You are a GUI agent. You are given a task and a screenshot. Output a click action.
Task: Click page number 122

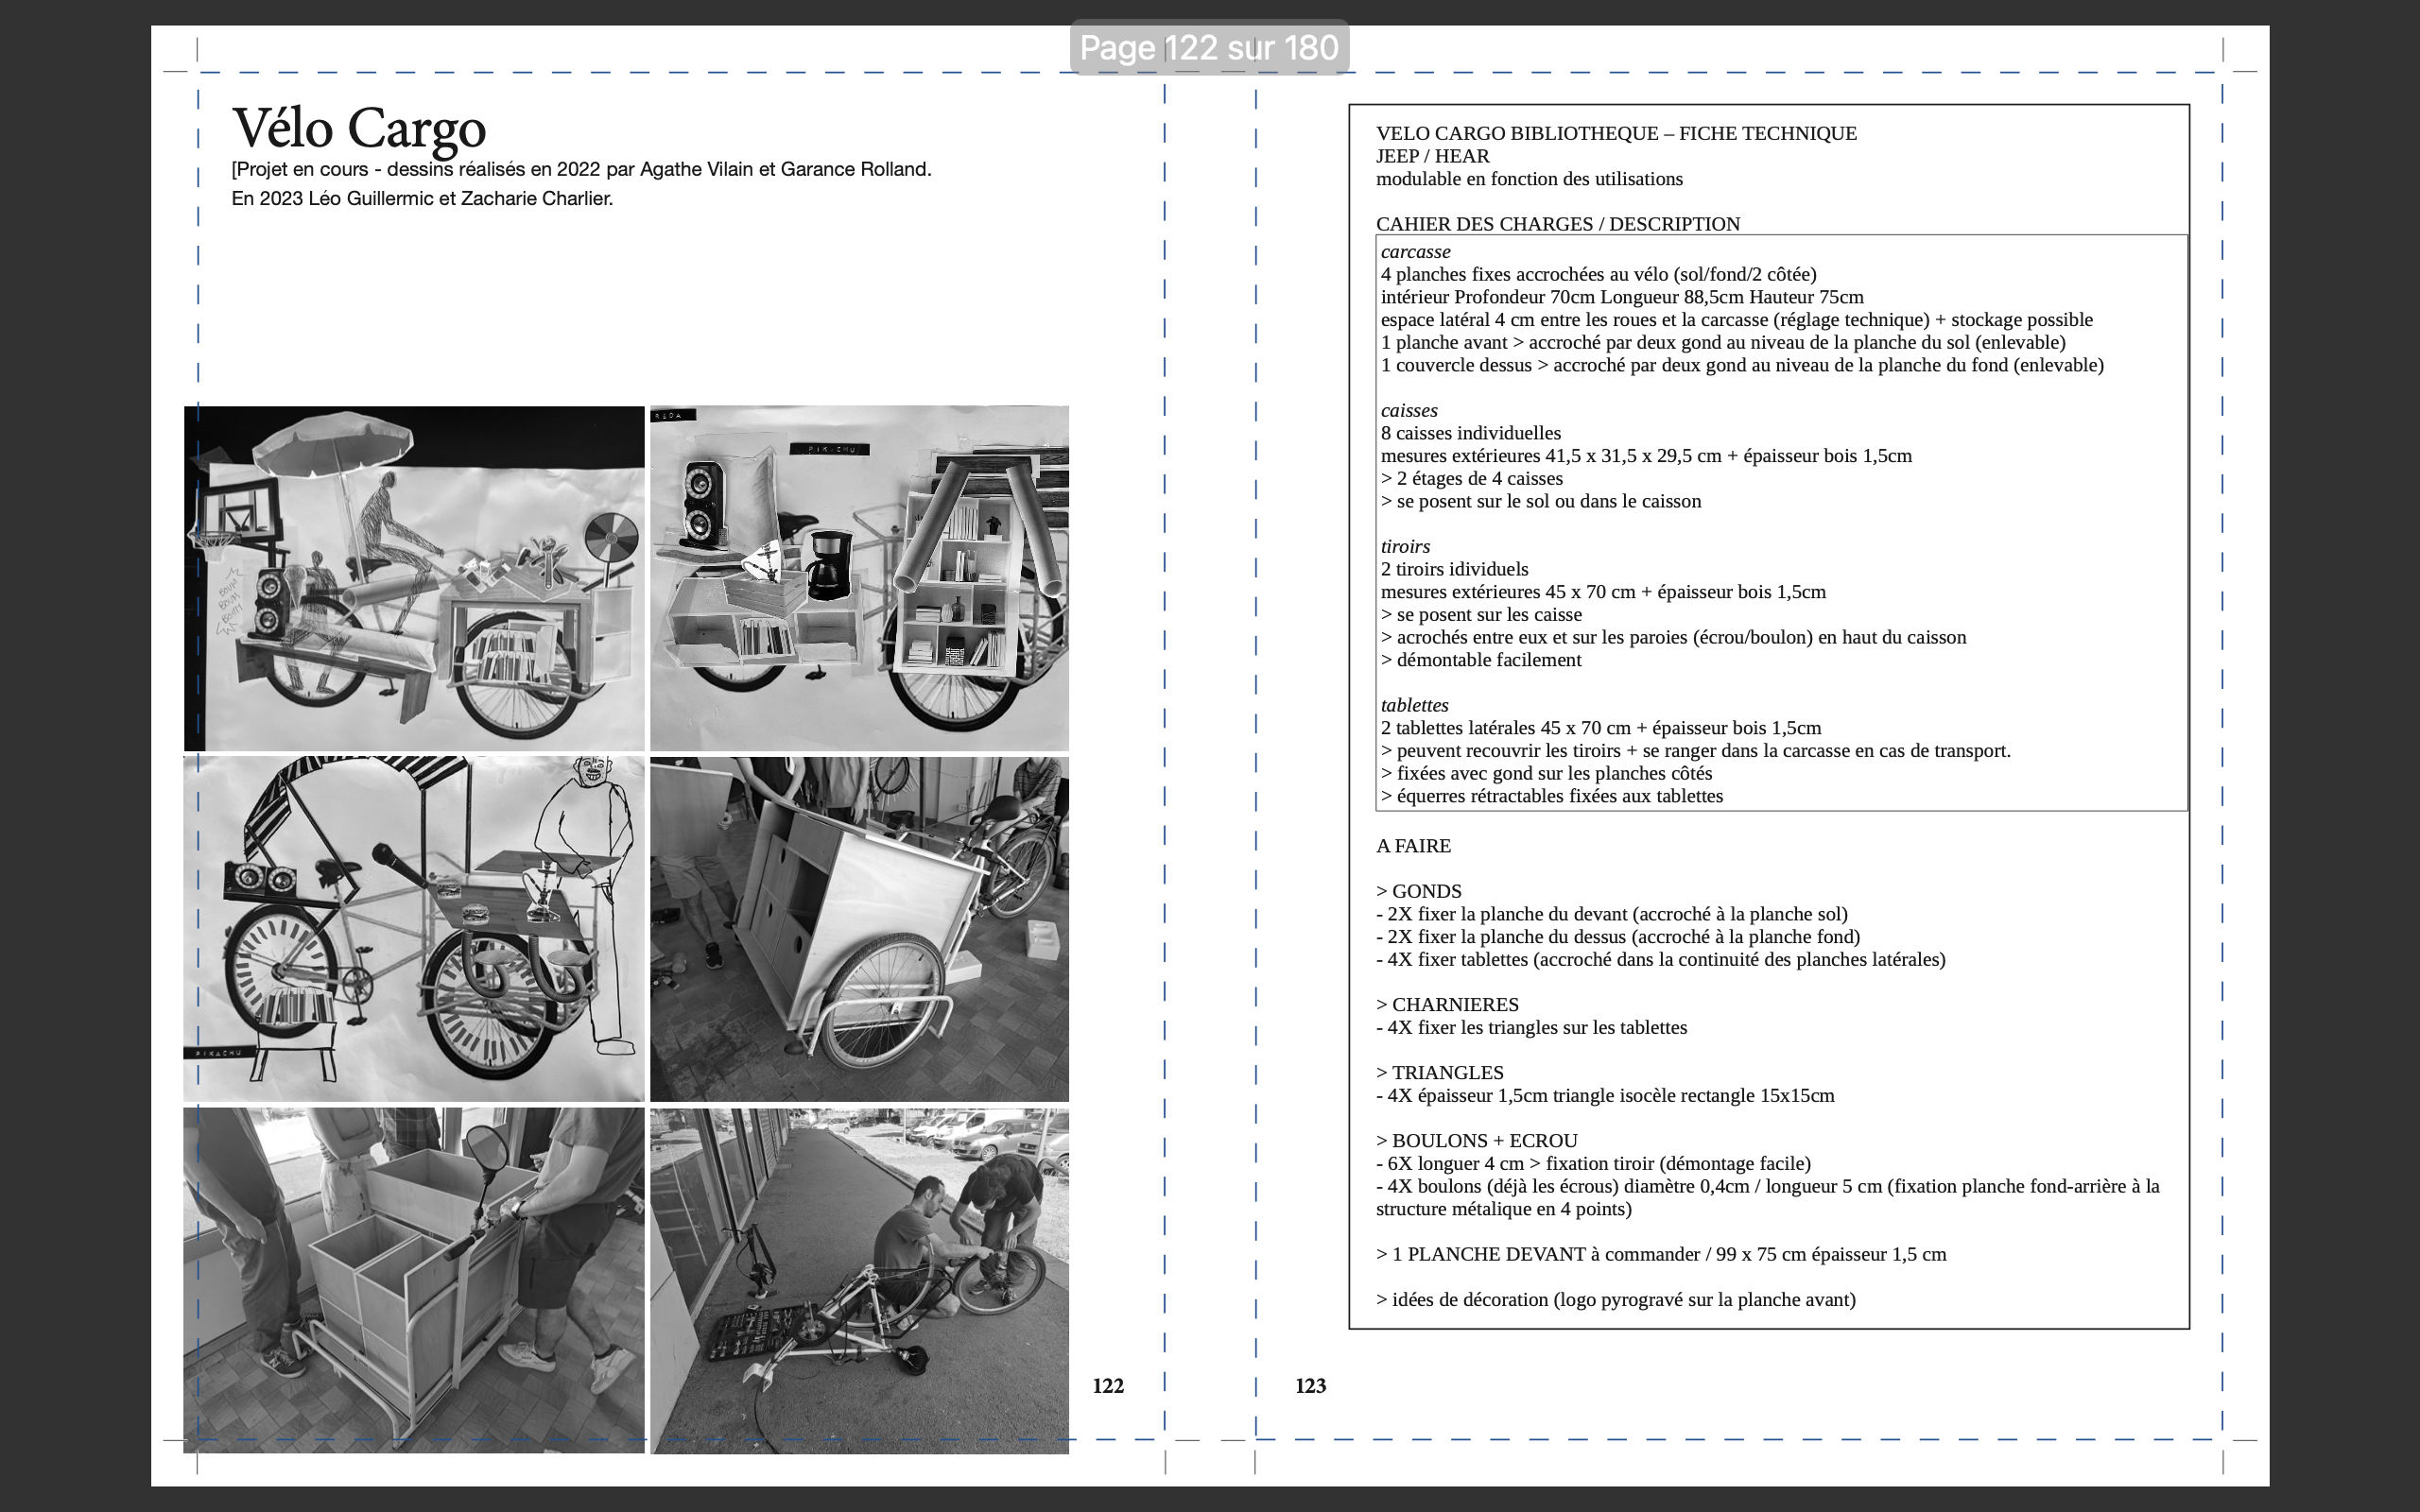[1108, 1386]
